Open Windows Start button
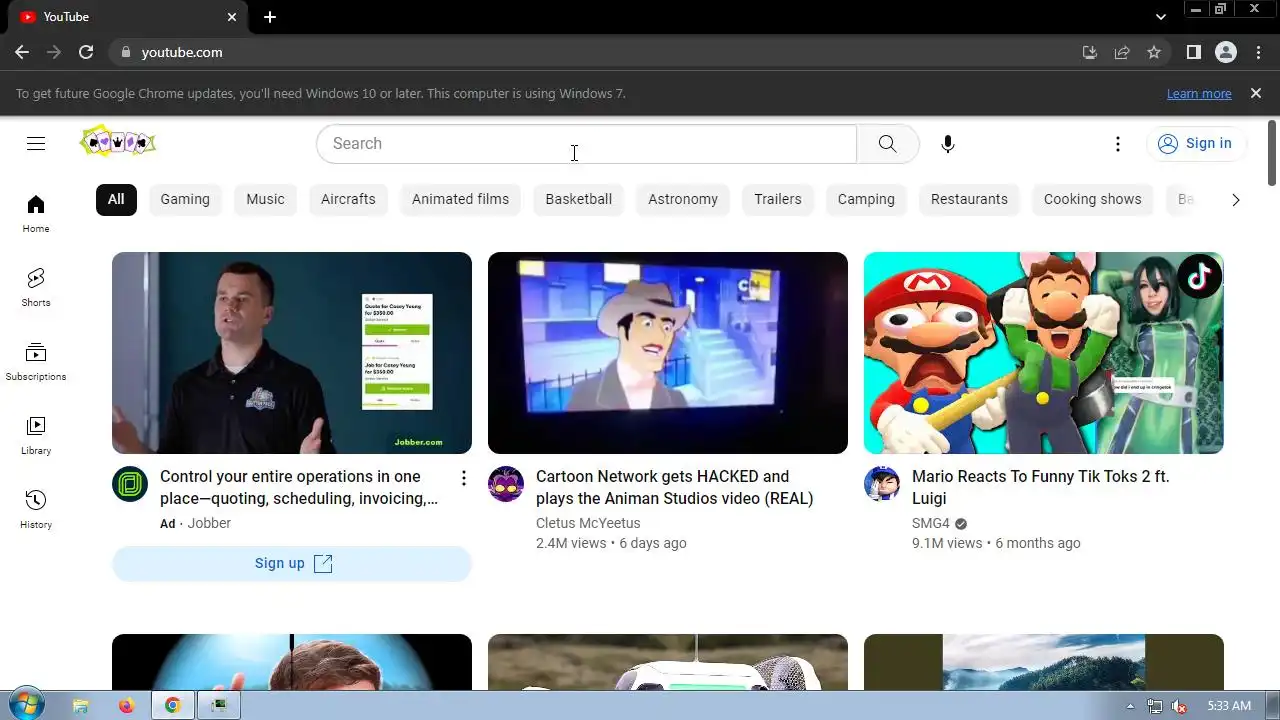 coord(25,705)
